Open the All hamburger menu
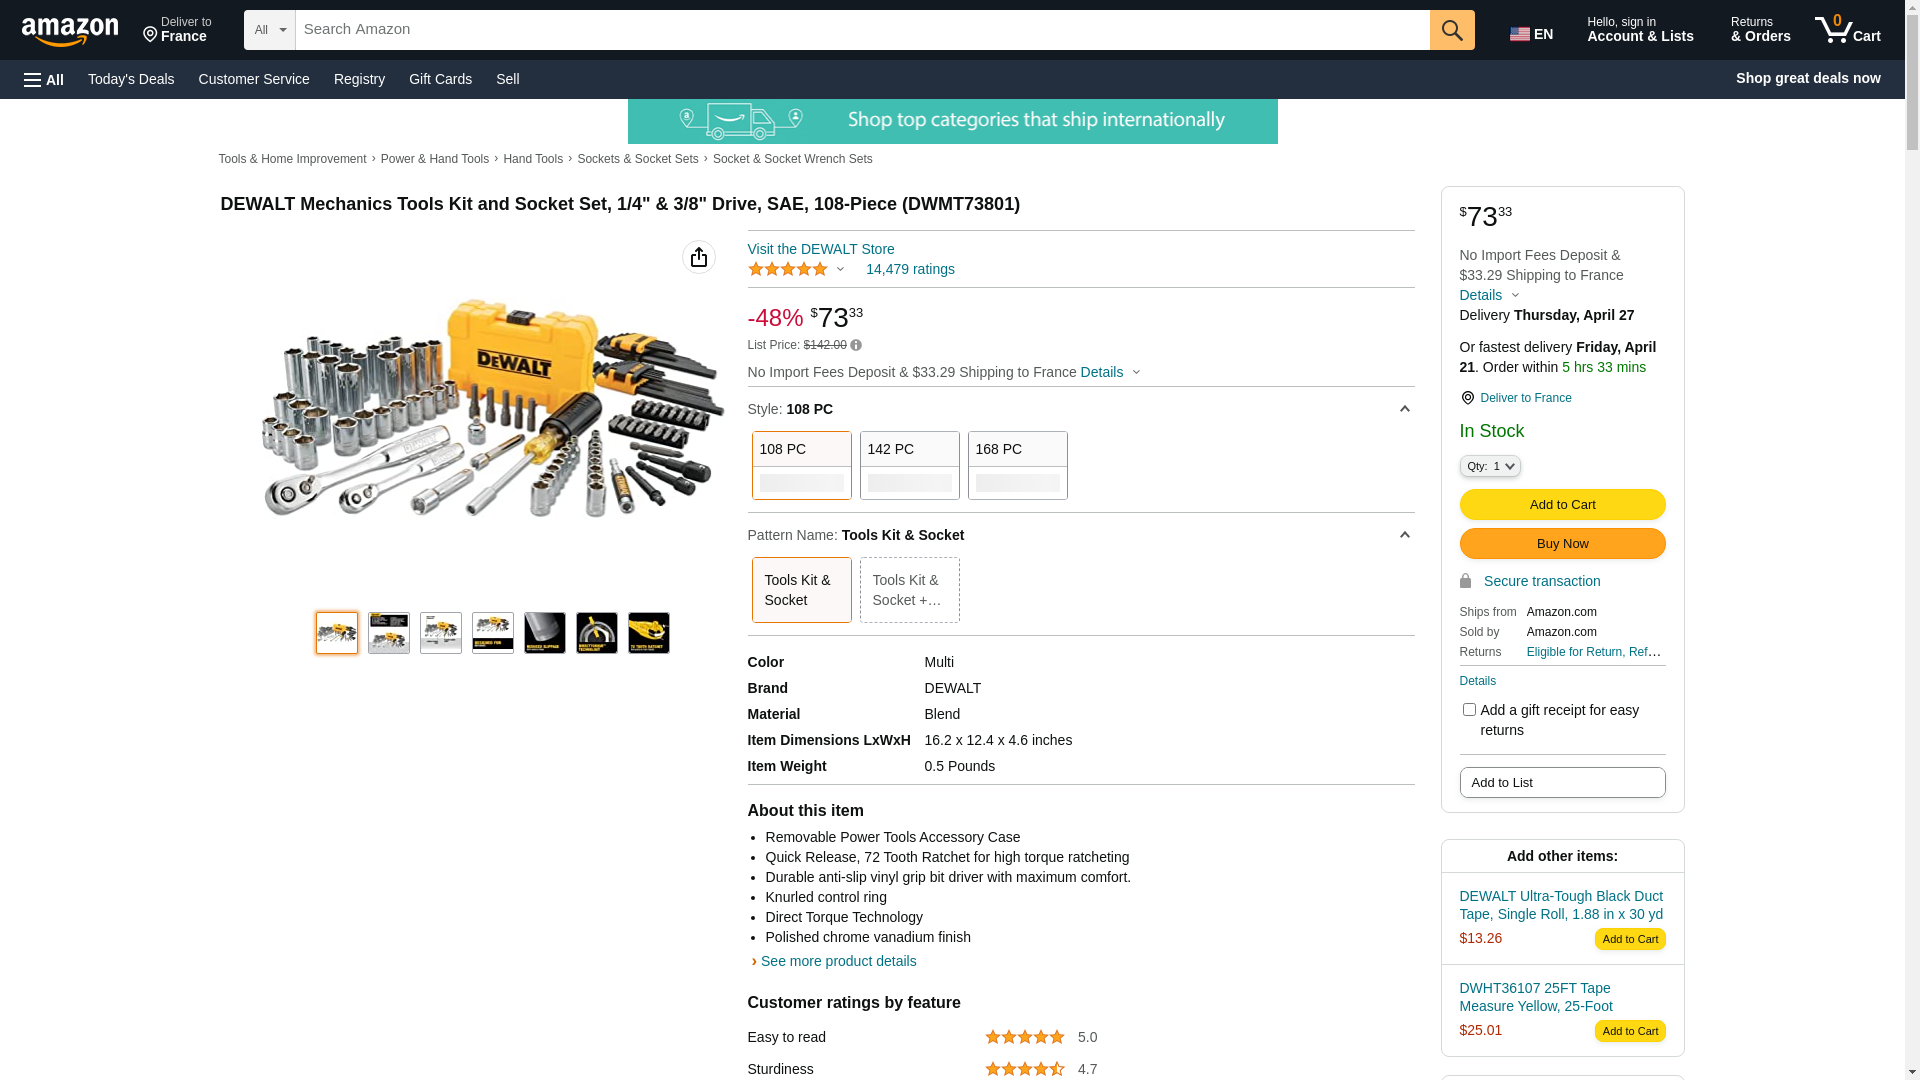Image resolution: width=1920 pixels, height=1080 pixels. click(x=44, y=79)
